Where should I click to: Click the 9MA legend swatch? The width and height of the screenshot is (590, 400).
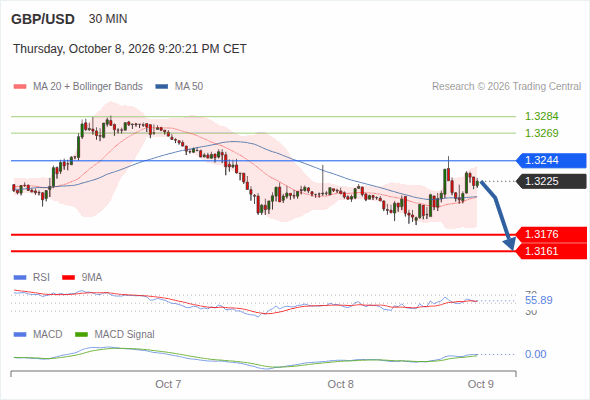(68, 278)
